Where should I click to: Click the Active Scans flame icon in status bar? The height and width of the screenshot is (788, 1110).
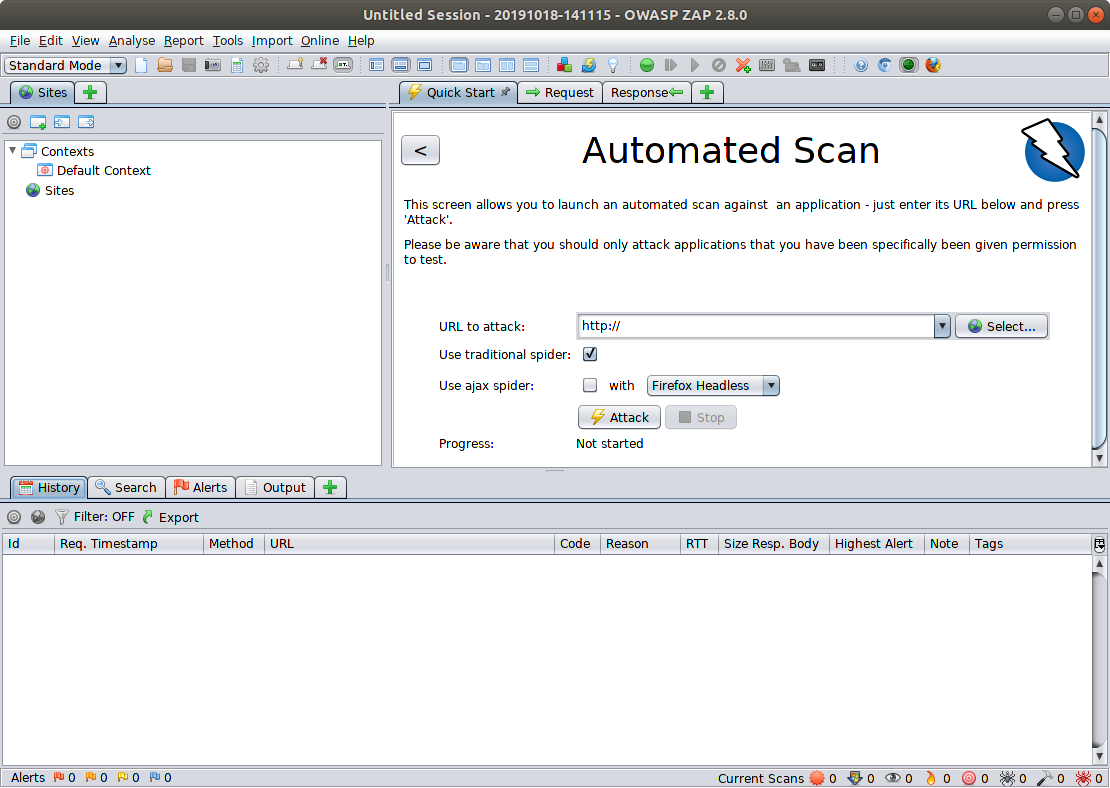pyautogui.click(x=931, y=778)
